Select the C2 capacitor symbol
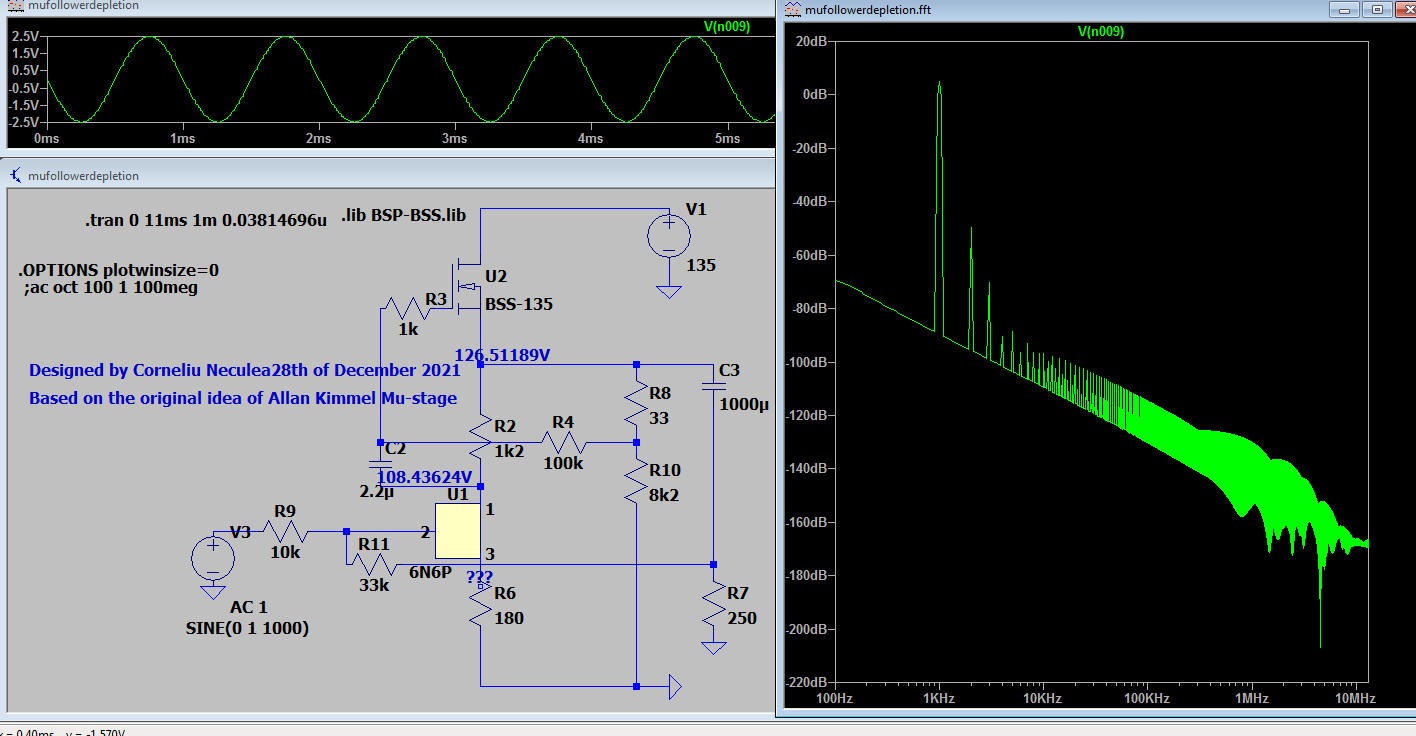The image size is (1416, 736). [x=380, y=464]
